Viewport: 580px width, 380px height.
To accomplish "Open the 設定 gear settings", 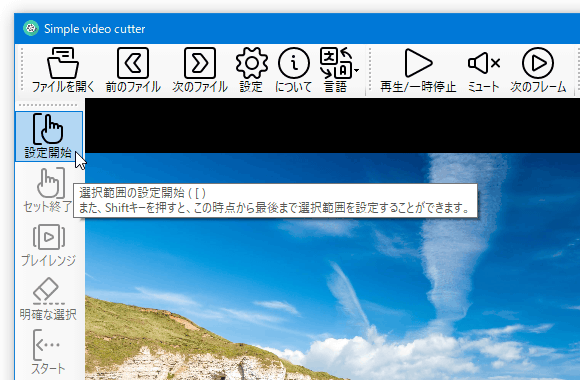I will tap(251, 70).
